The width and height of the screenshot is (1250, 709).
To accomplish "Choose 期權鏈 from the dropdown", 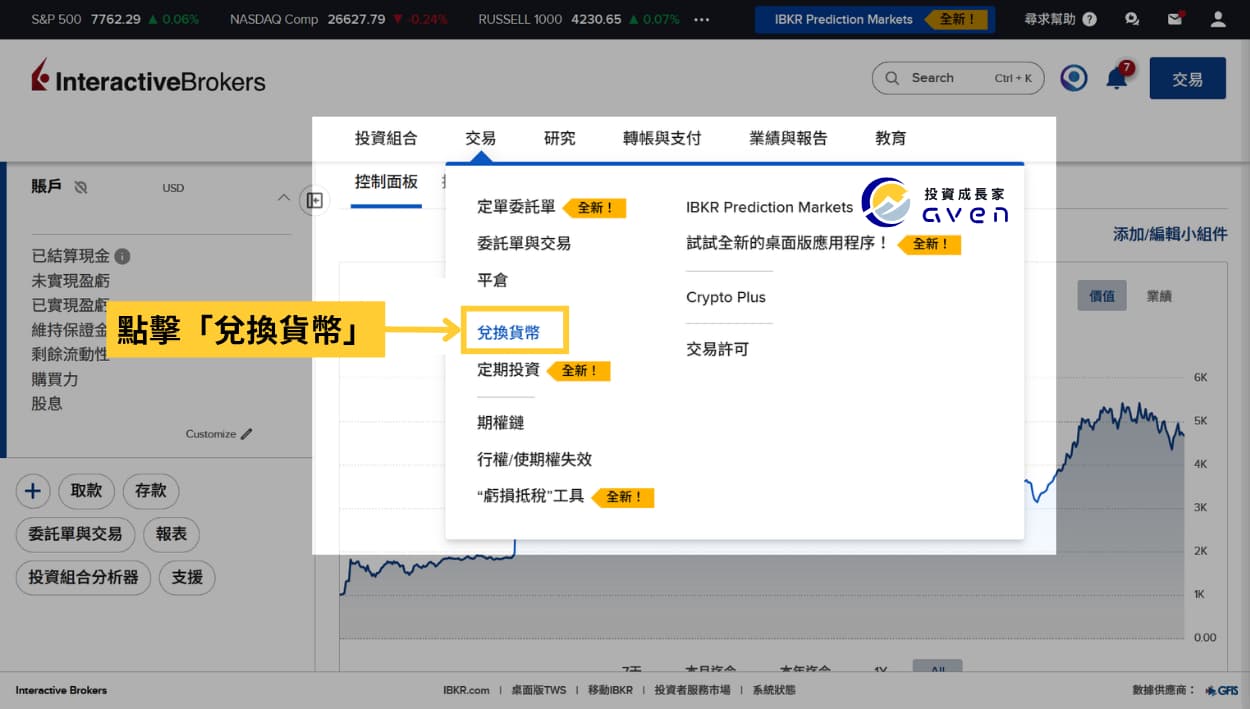I will click(x=500, y=423).
